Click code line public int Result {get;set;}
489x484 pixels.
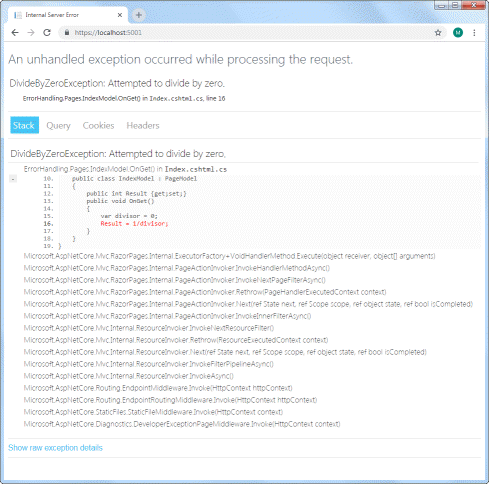[136, 194]
